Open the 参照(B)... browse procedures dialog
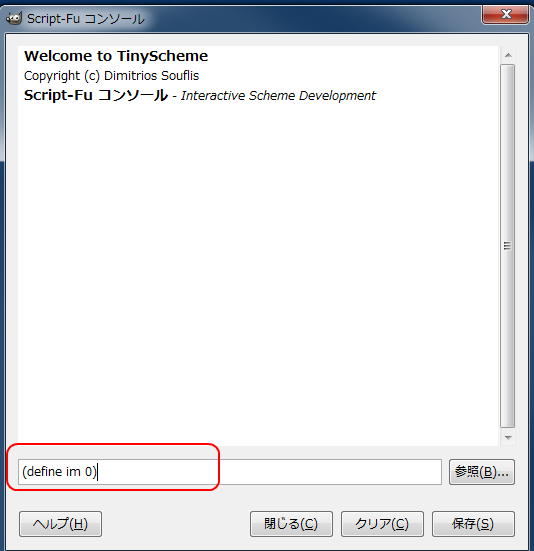The height and width of the screenshot is (551, 534). coord(482,472)
